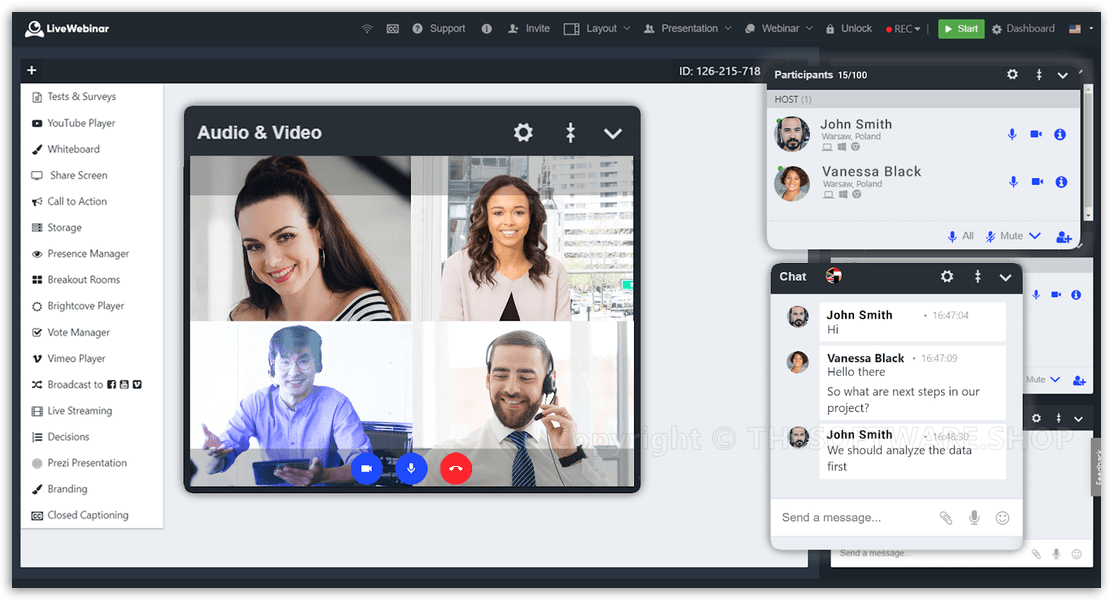
Task: Click add participant icon in Participants panel
Action: point(1063,237)
